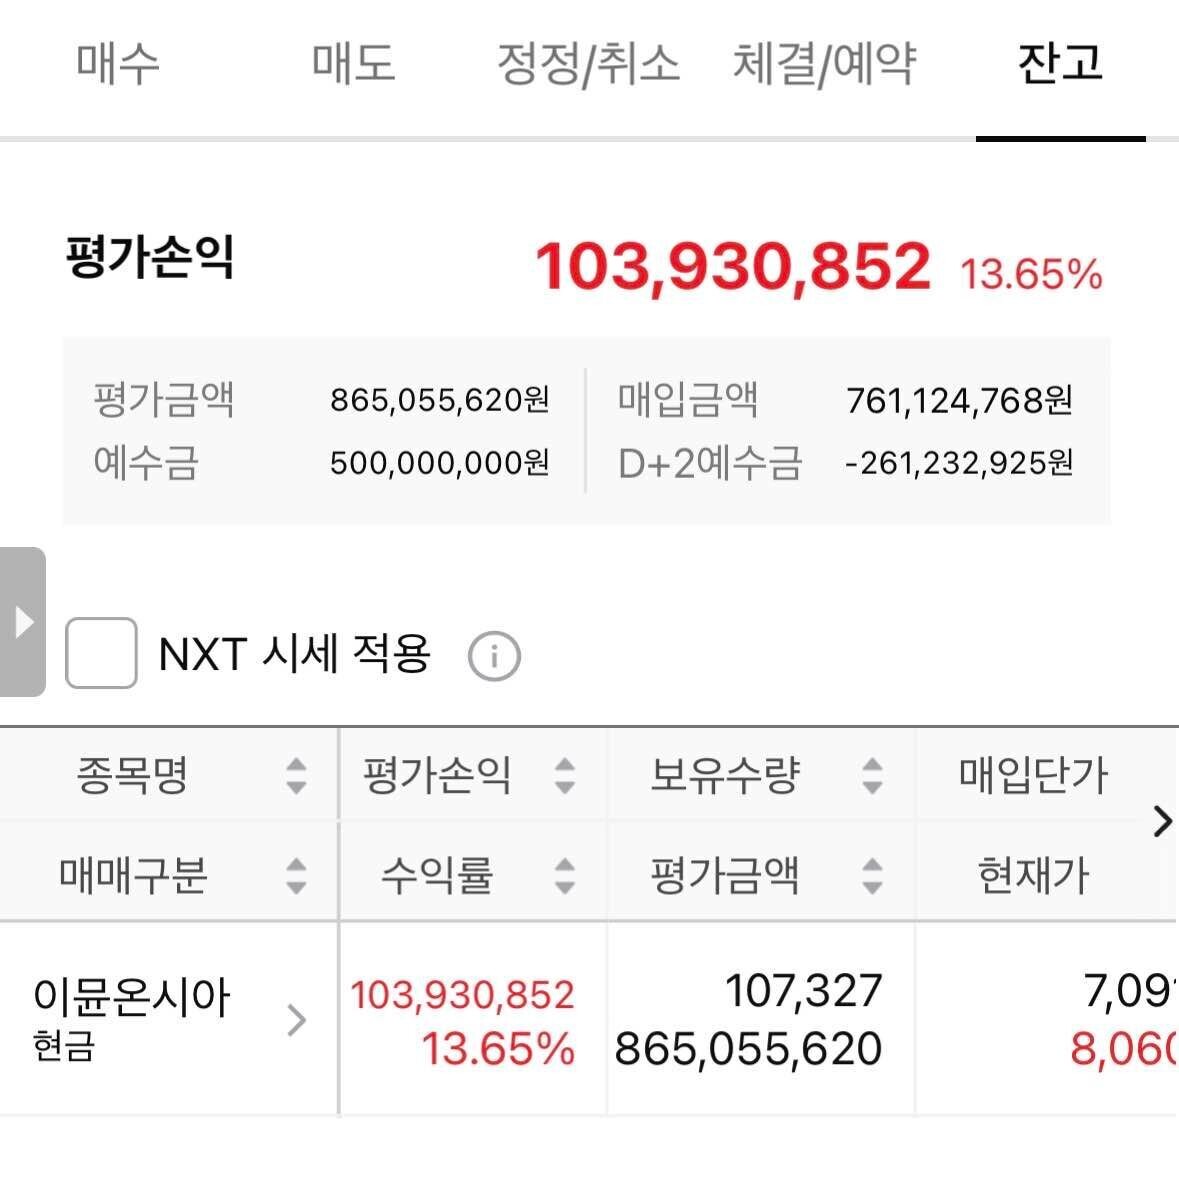The image size is (1179, 1179).
Task: Open the 정정/취소 tab
Action: coord(588,64)
